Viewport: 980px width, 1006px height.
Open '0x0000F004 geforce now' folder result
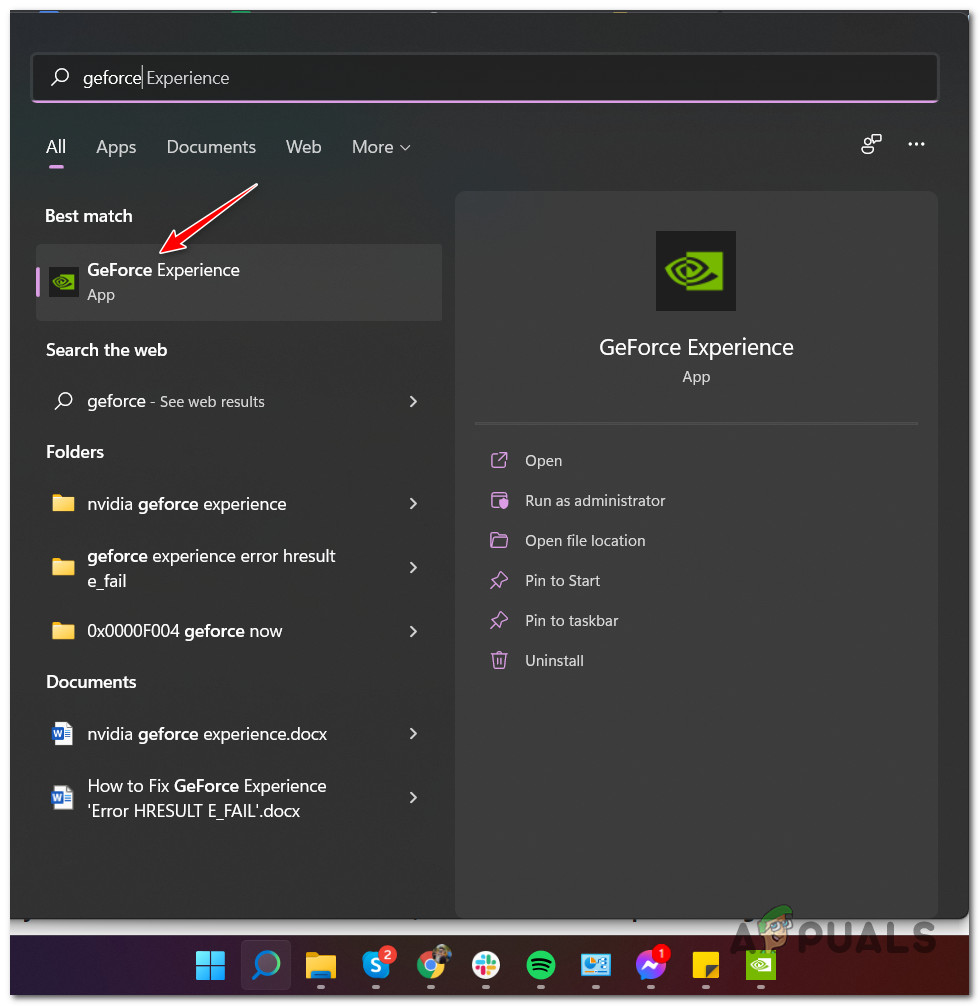239,631
